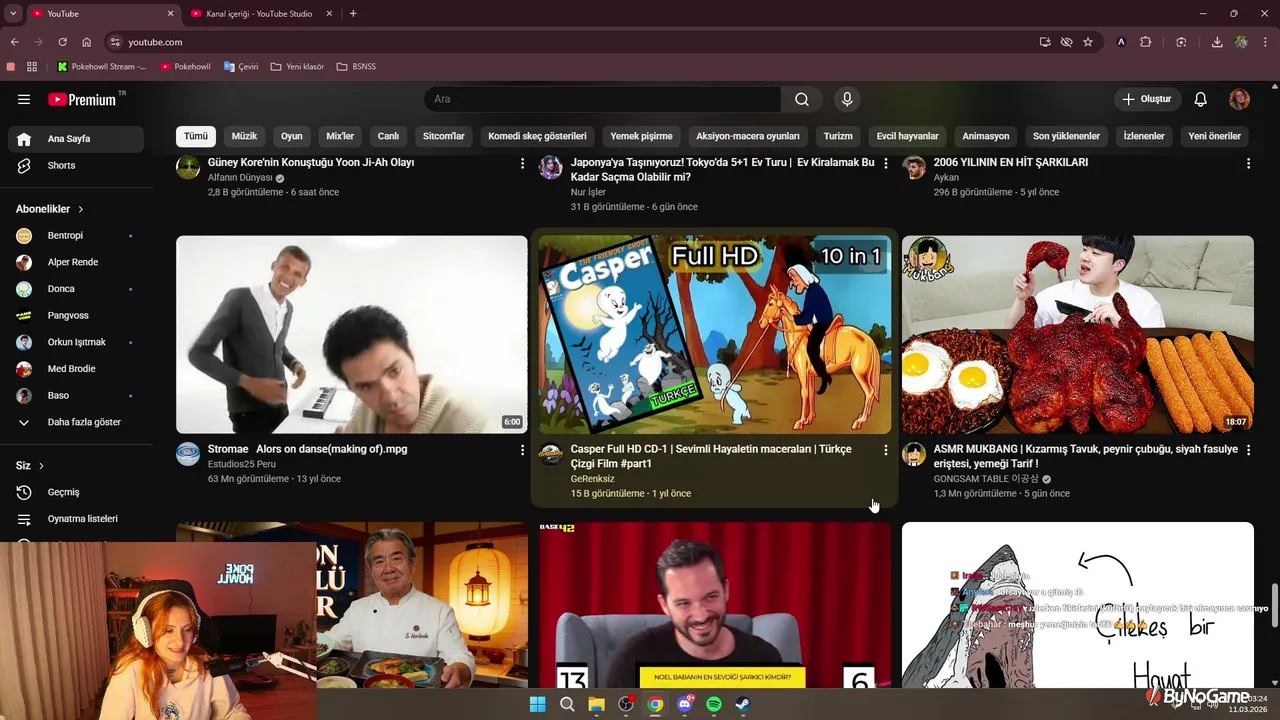
Task: Open File Explorer from taskbar
Action: (x=596, y=704)
